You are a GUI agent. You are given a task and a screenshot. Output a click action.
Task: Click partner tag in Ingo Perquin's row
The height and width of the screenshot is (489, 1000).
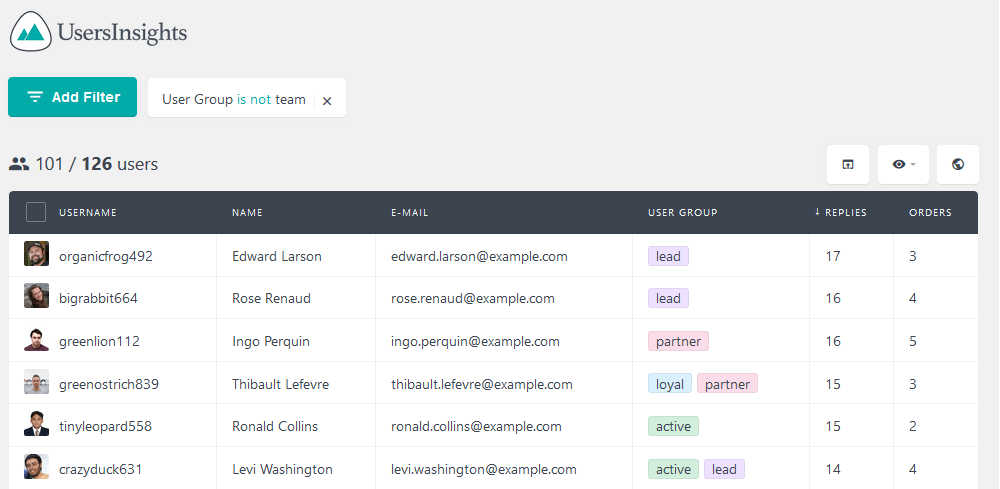679,341
